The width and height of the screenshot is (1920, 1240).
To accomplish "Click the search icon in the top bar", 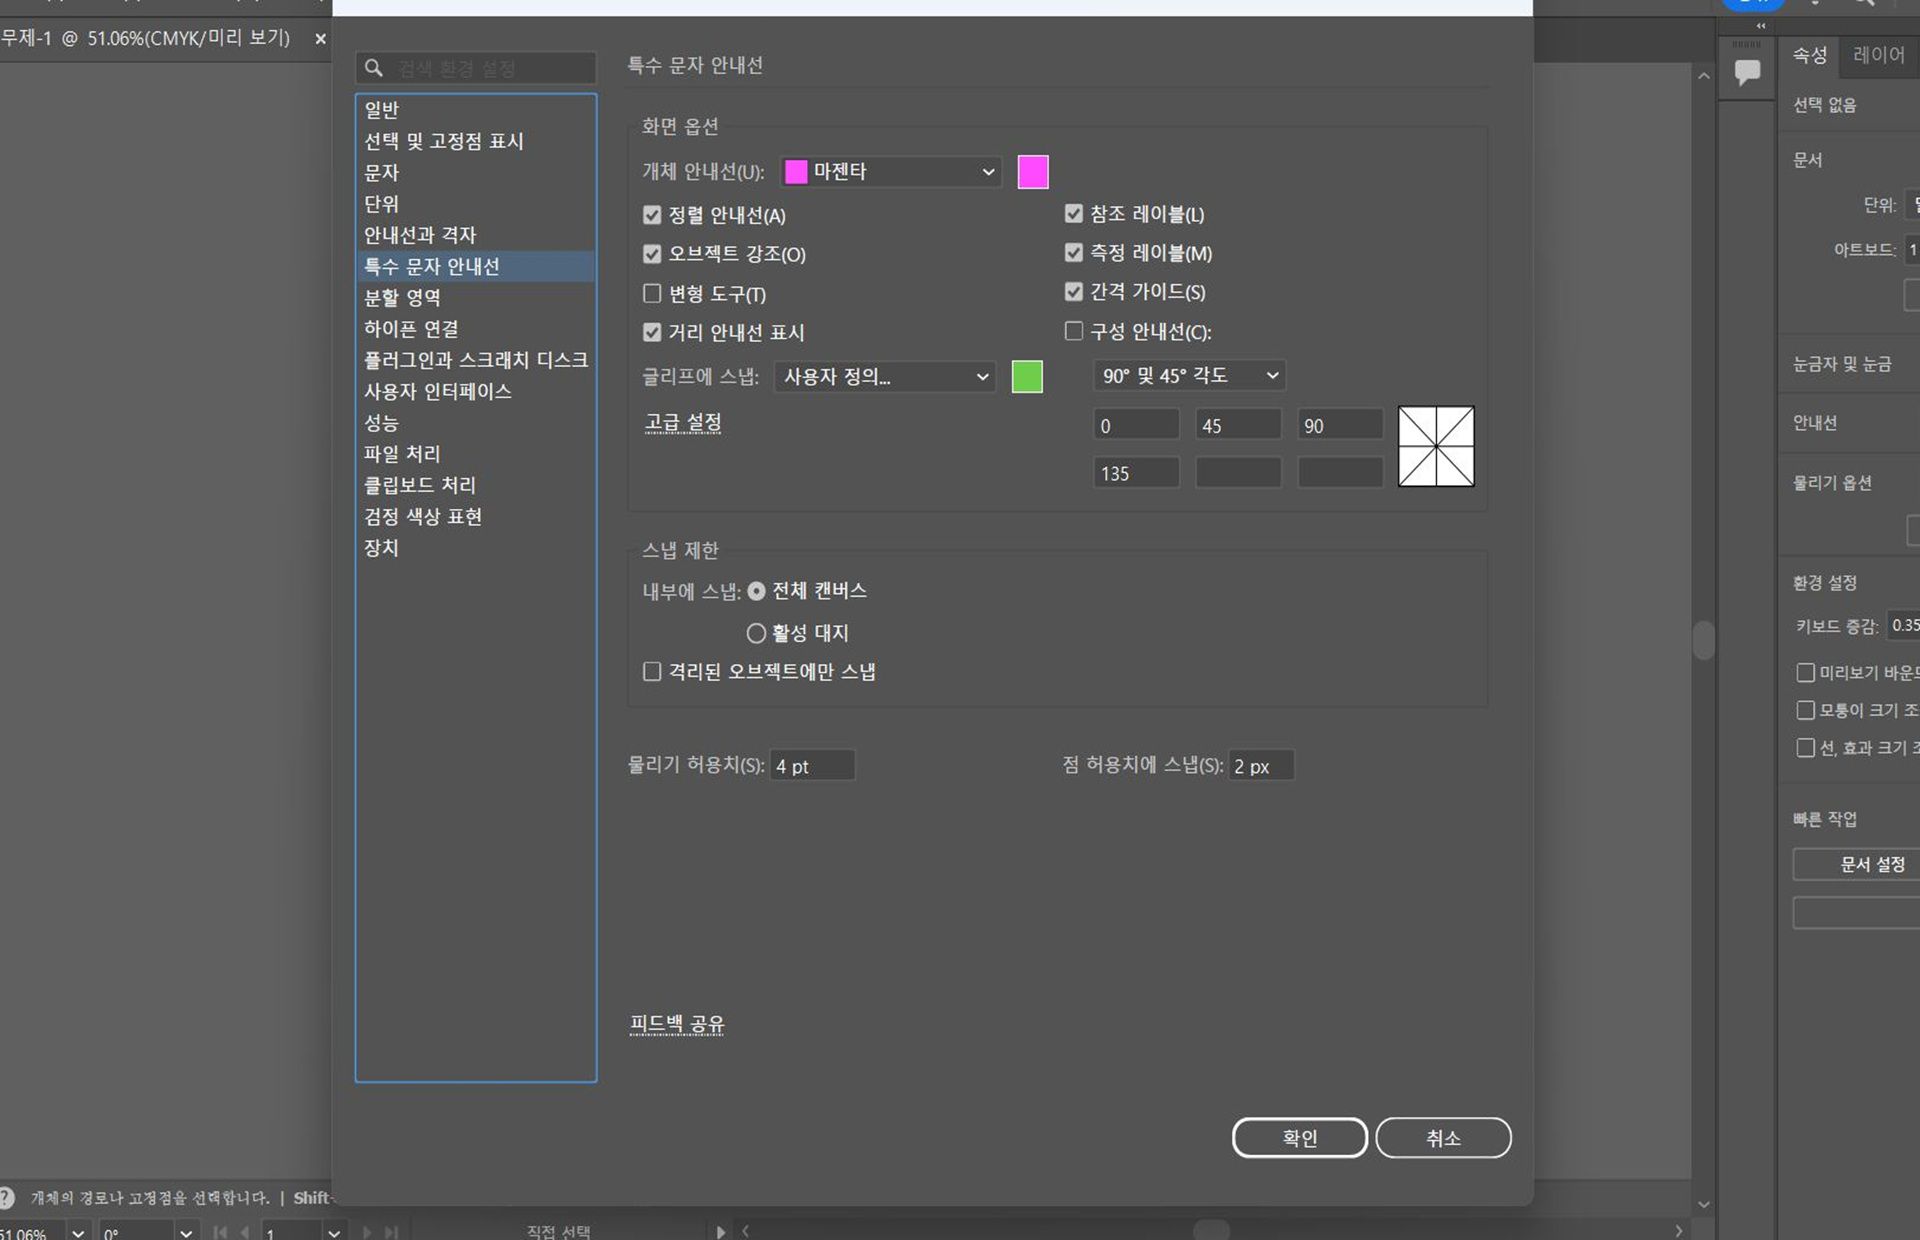I will coord(1864,4).
